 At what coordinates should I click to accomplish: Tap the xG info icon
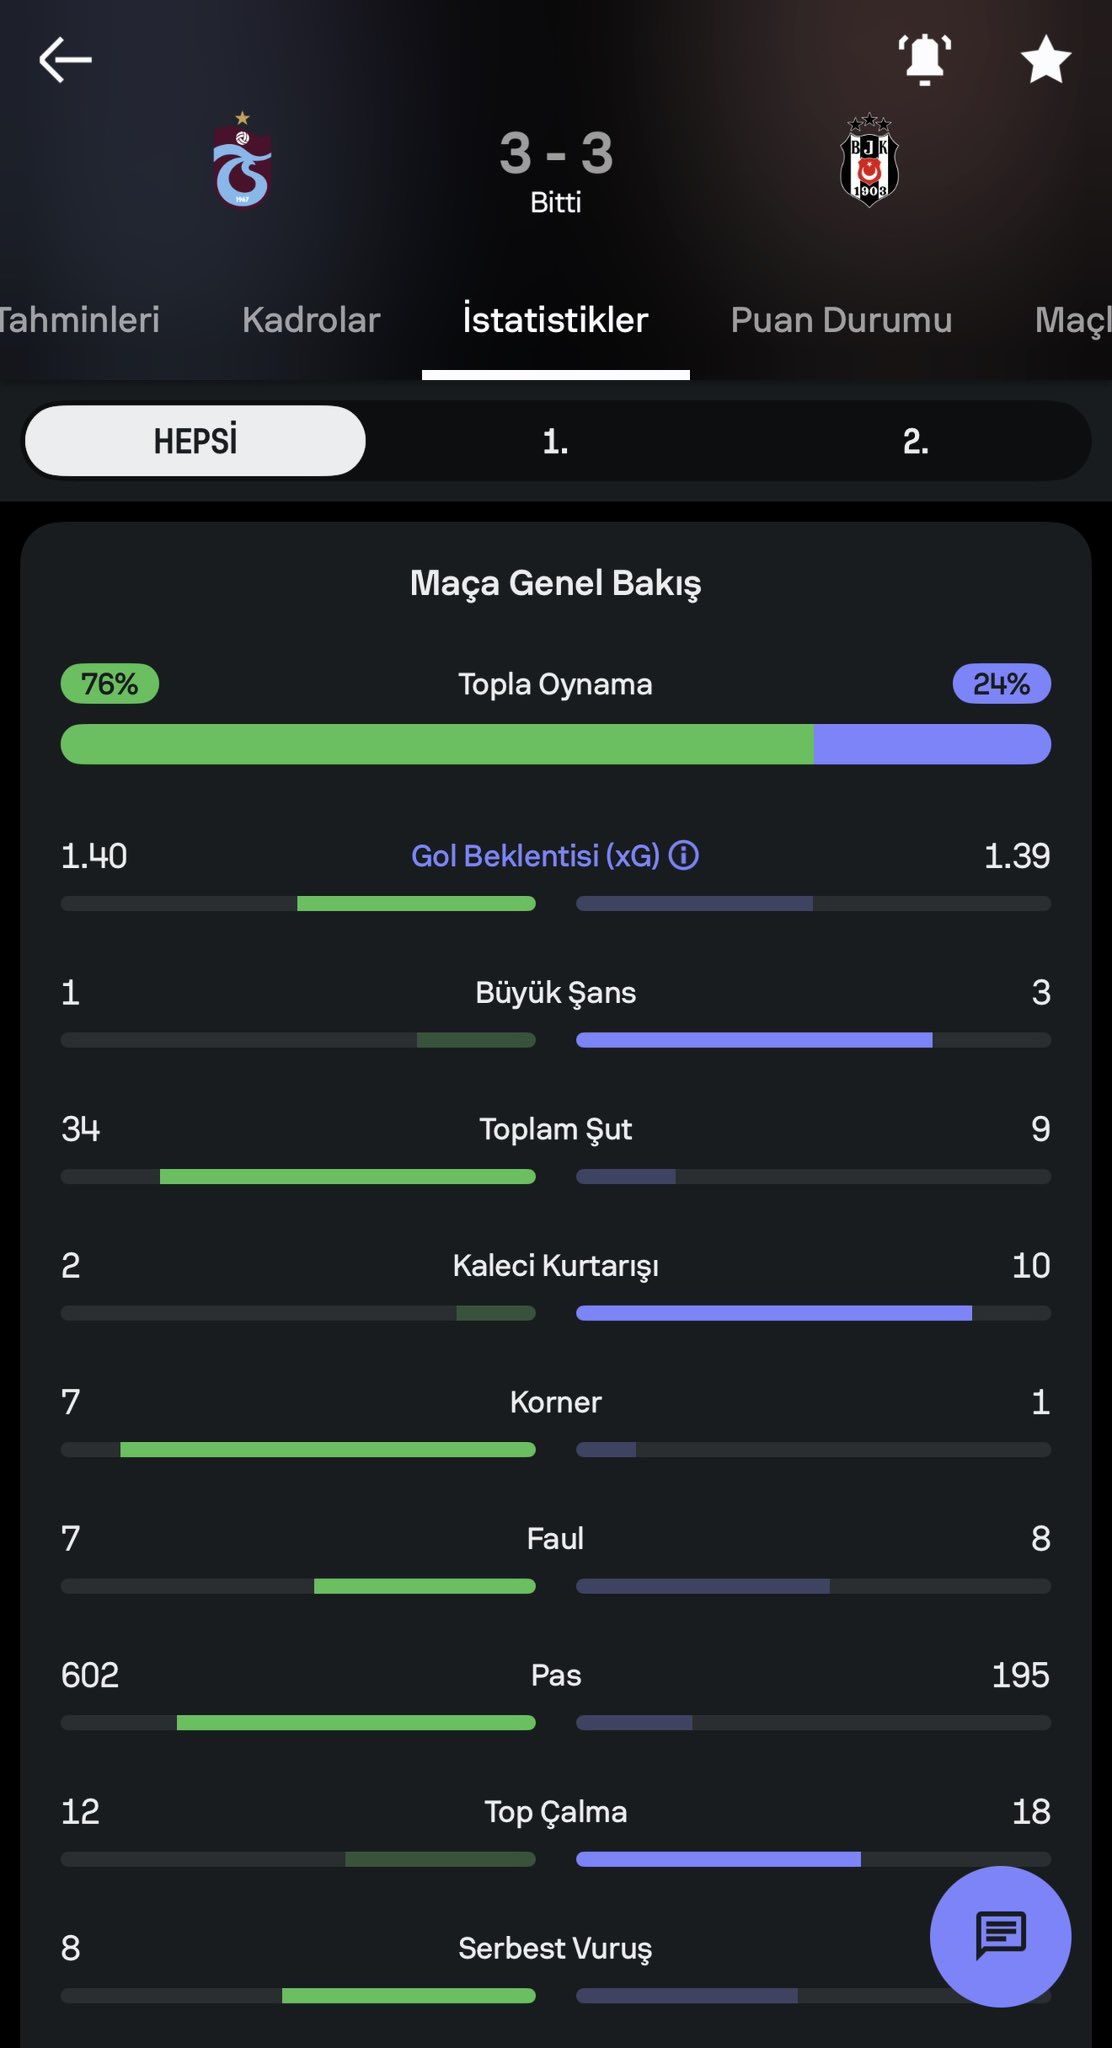point(684,856)
